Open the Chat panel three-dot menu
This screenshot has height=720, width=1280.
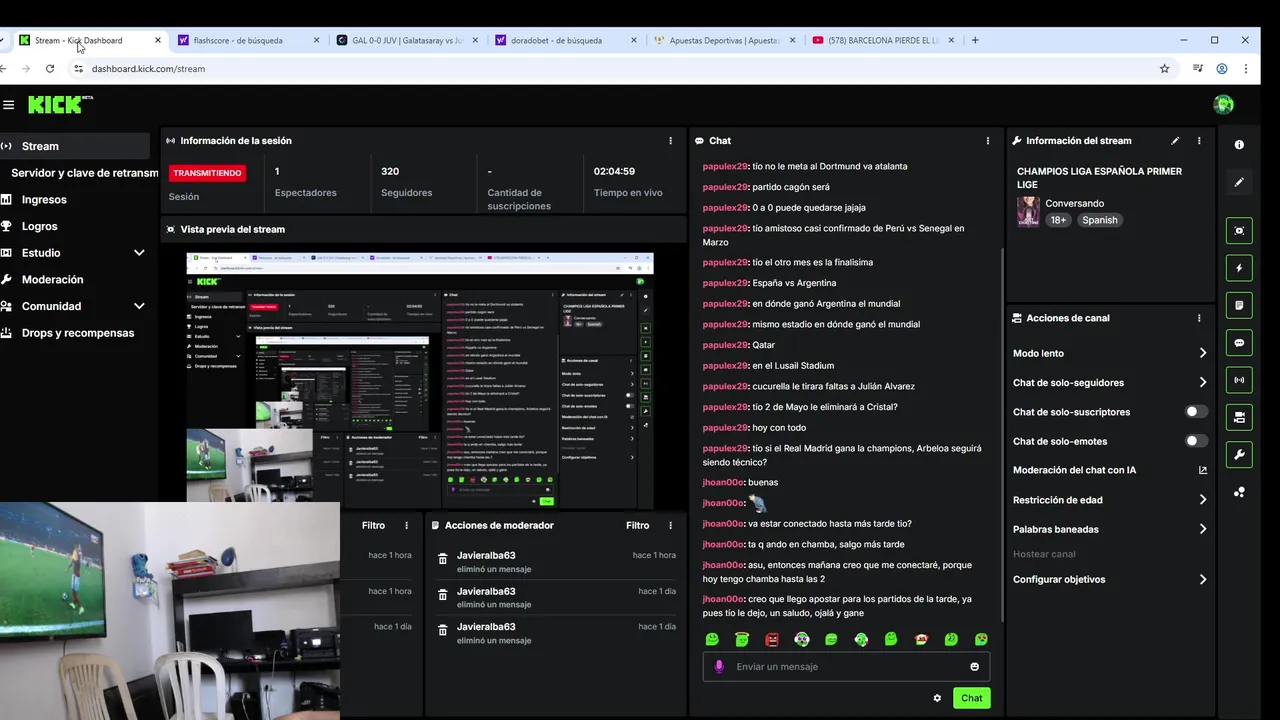pyautogui.click(x=987, y=141)
